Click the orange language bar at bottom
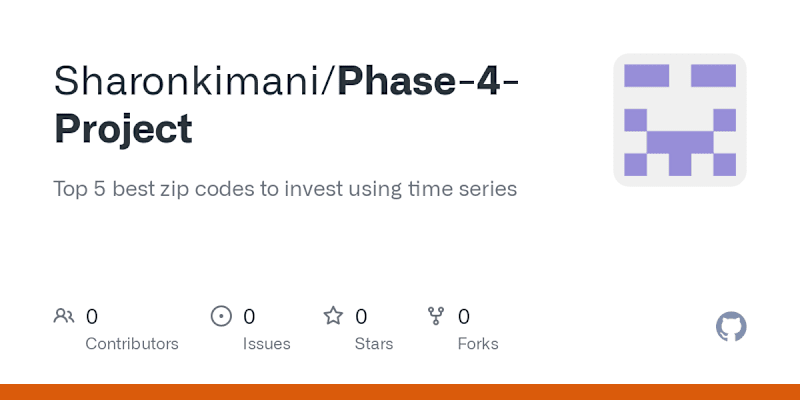800x400 pixels. coord(400,392)
